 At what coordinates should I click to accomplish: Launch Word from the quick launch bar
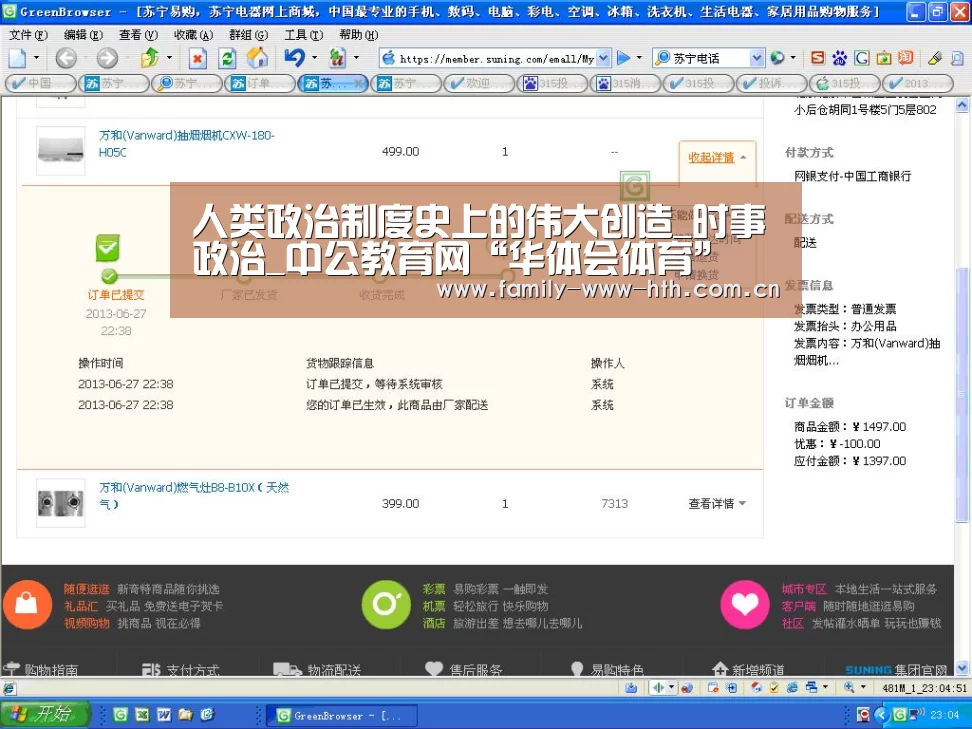tap(164, 715)
